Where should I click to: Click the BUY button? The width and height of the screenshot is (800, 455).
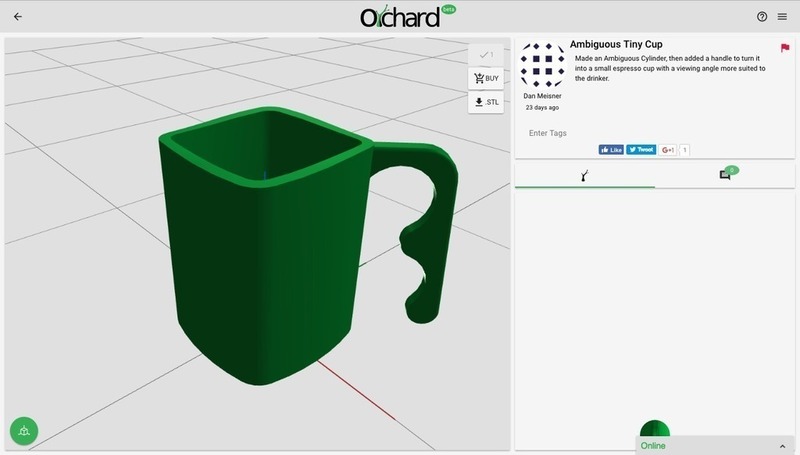pos(486,79)
